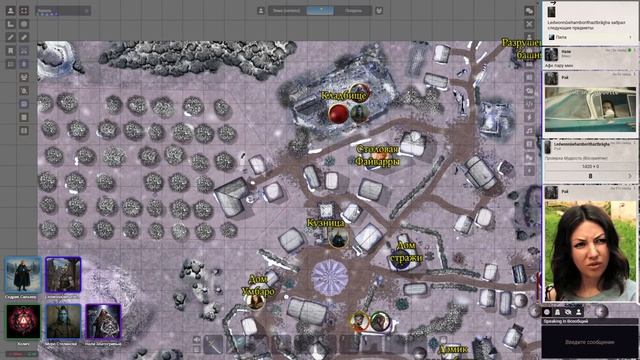
Task: Select the highlighted active tool in left sub-toolbar
Action: [x=24, y=104]
